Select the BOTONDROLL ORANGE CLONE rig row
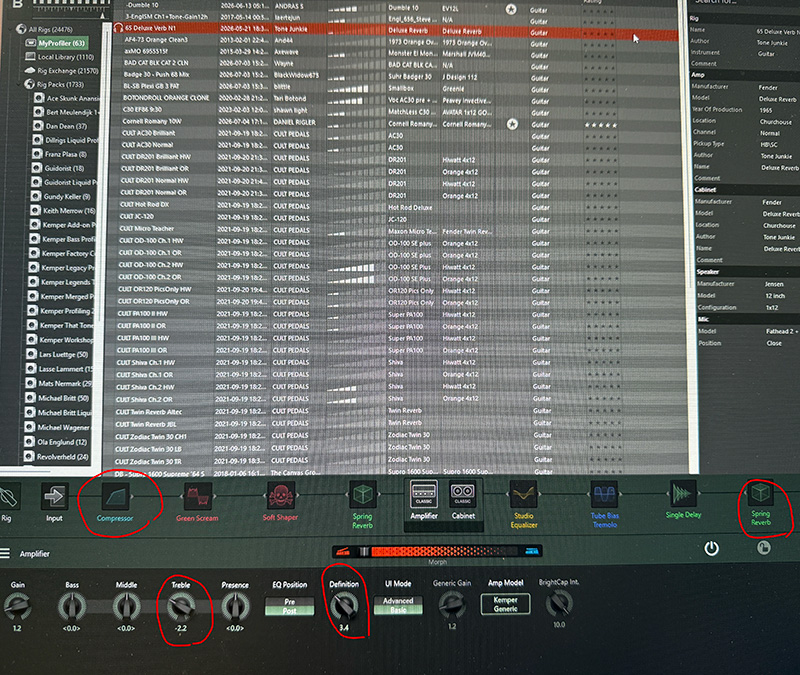This screenshot has height=675, width=800. 396,98
